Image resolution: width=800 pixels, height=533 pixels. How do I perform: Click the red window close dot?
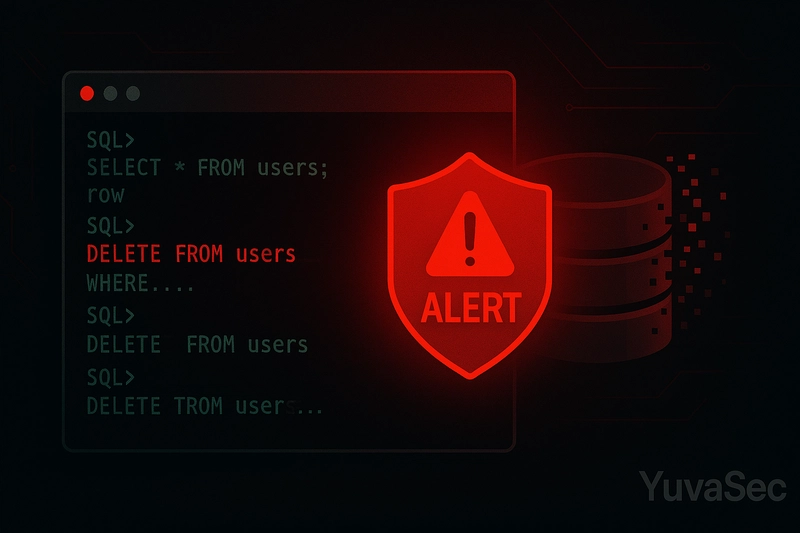pos(87,93)
